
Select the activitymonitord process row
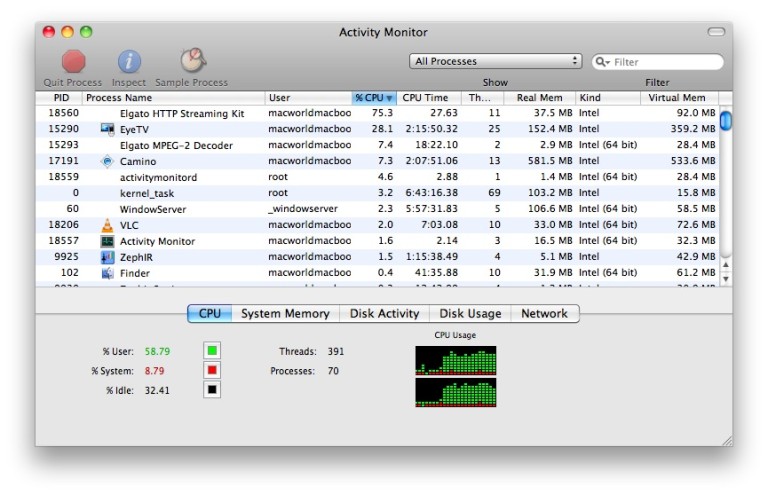[x=377, y=177]
